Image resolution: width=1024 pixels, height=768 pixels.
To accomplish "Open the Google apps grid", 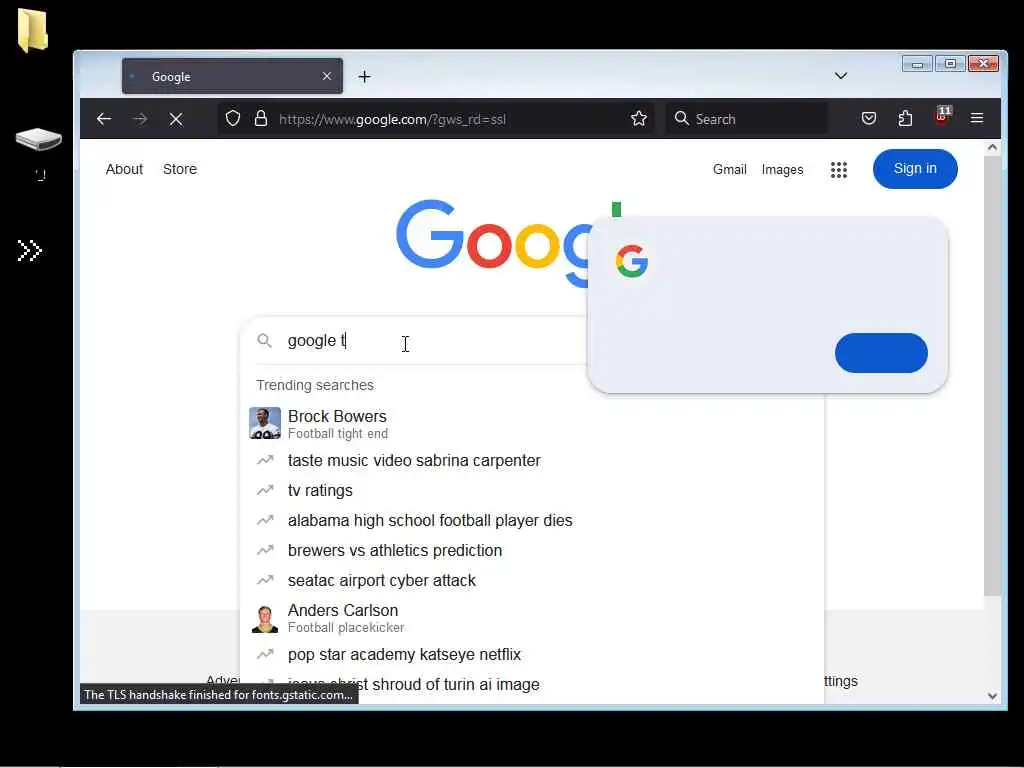I will [839, 170].
